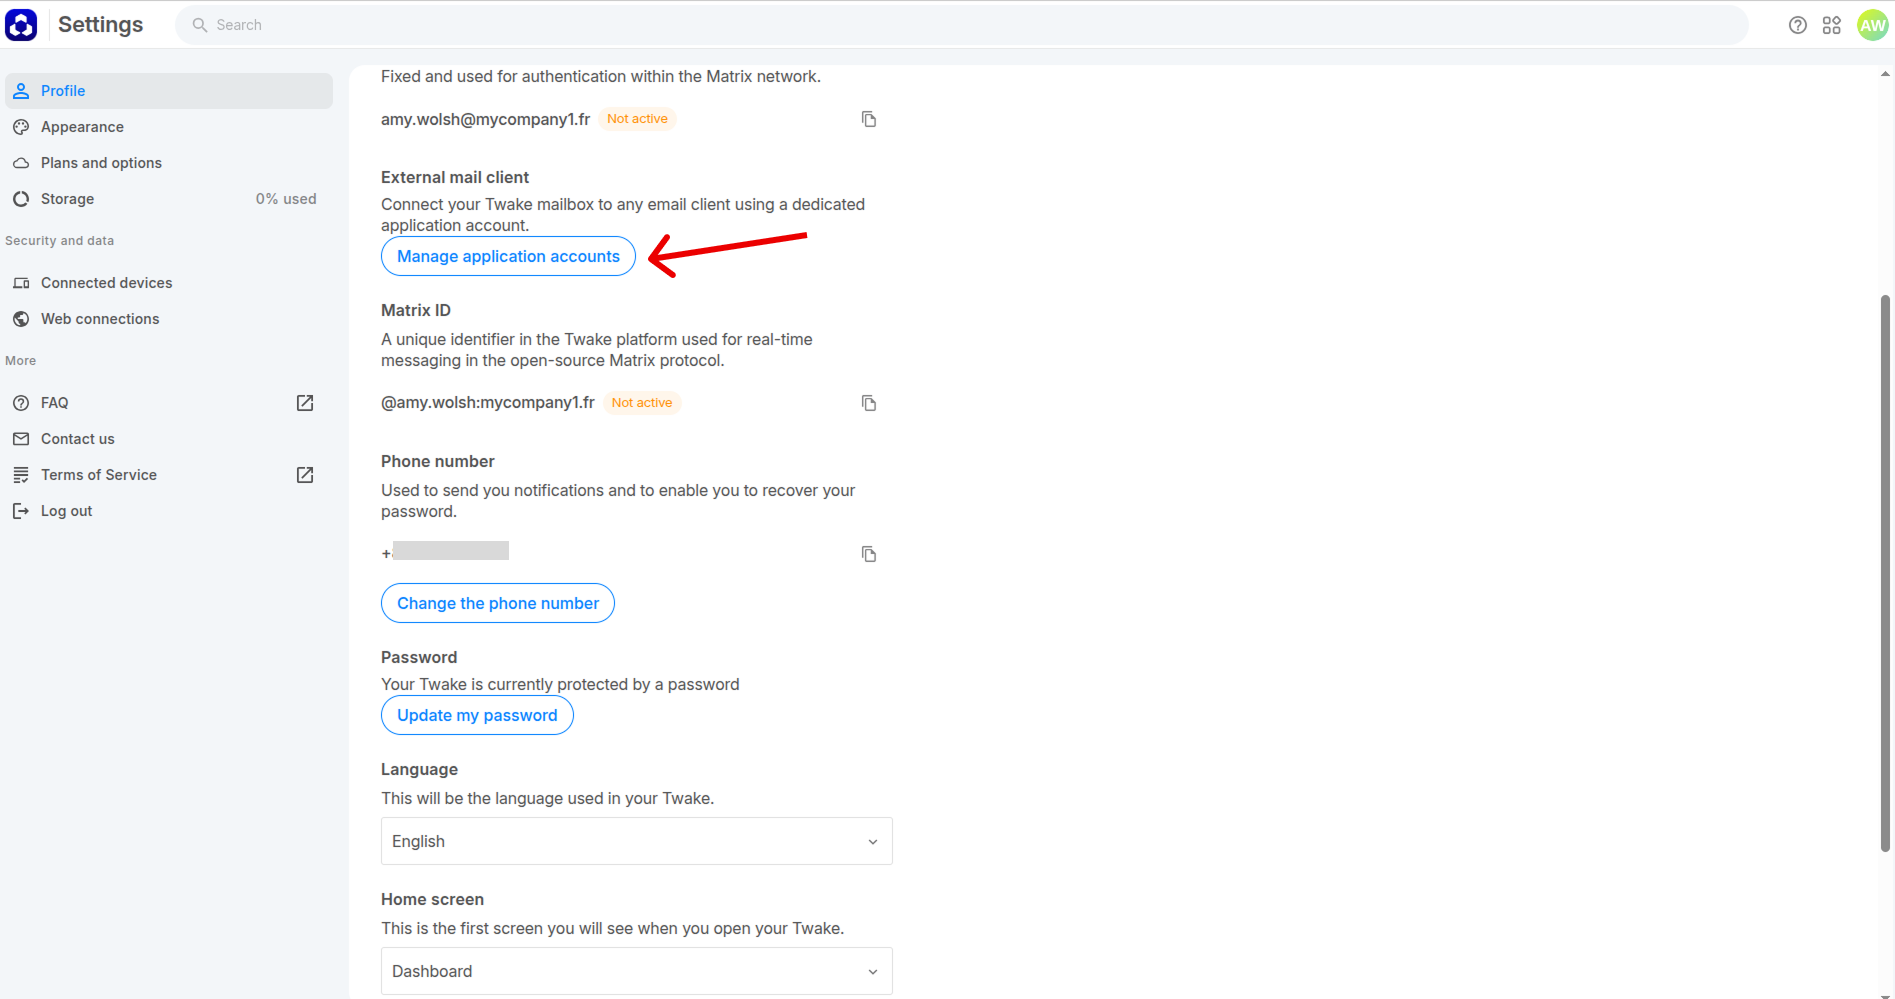Open the apps grid launcher
This screenshot has height=999, width=1895.
1832,25
